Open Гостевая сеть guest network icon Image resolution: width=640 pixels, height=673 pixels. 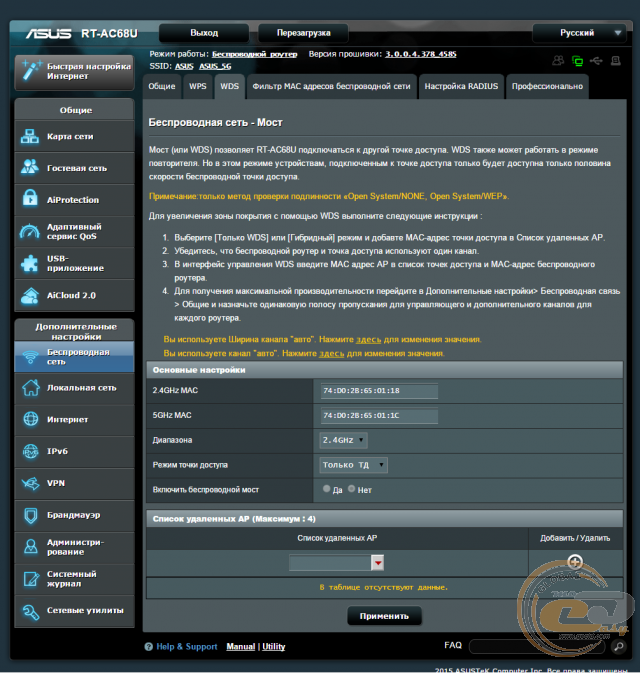(30, 167)
